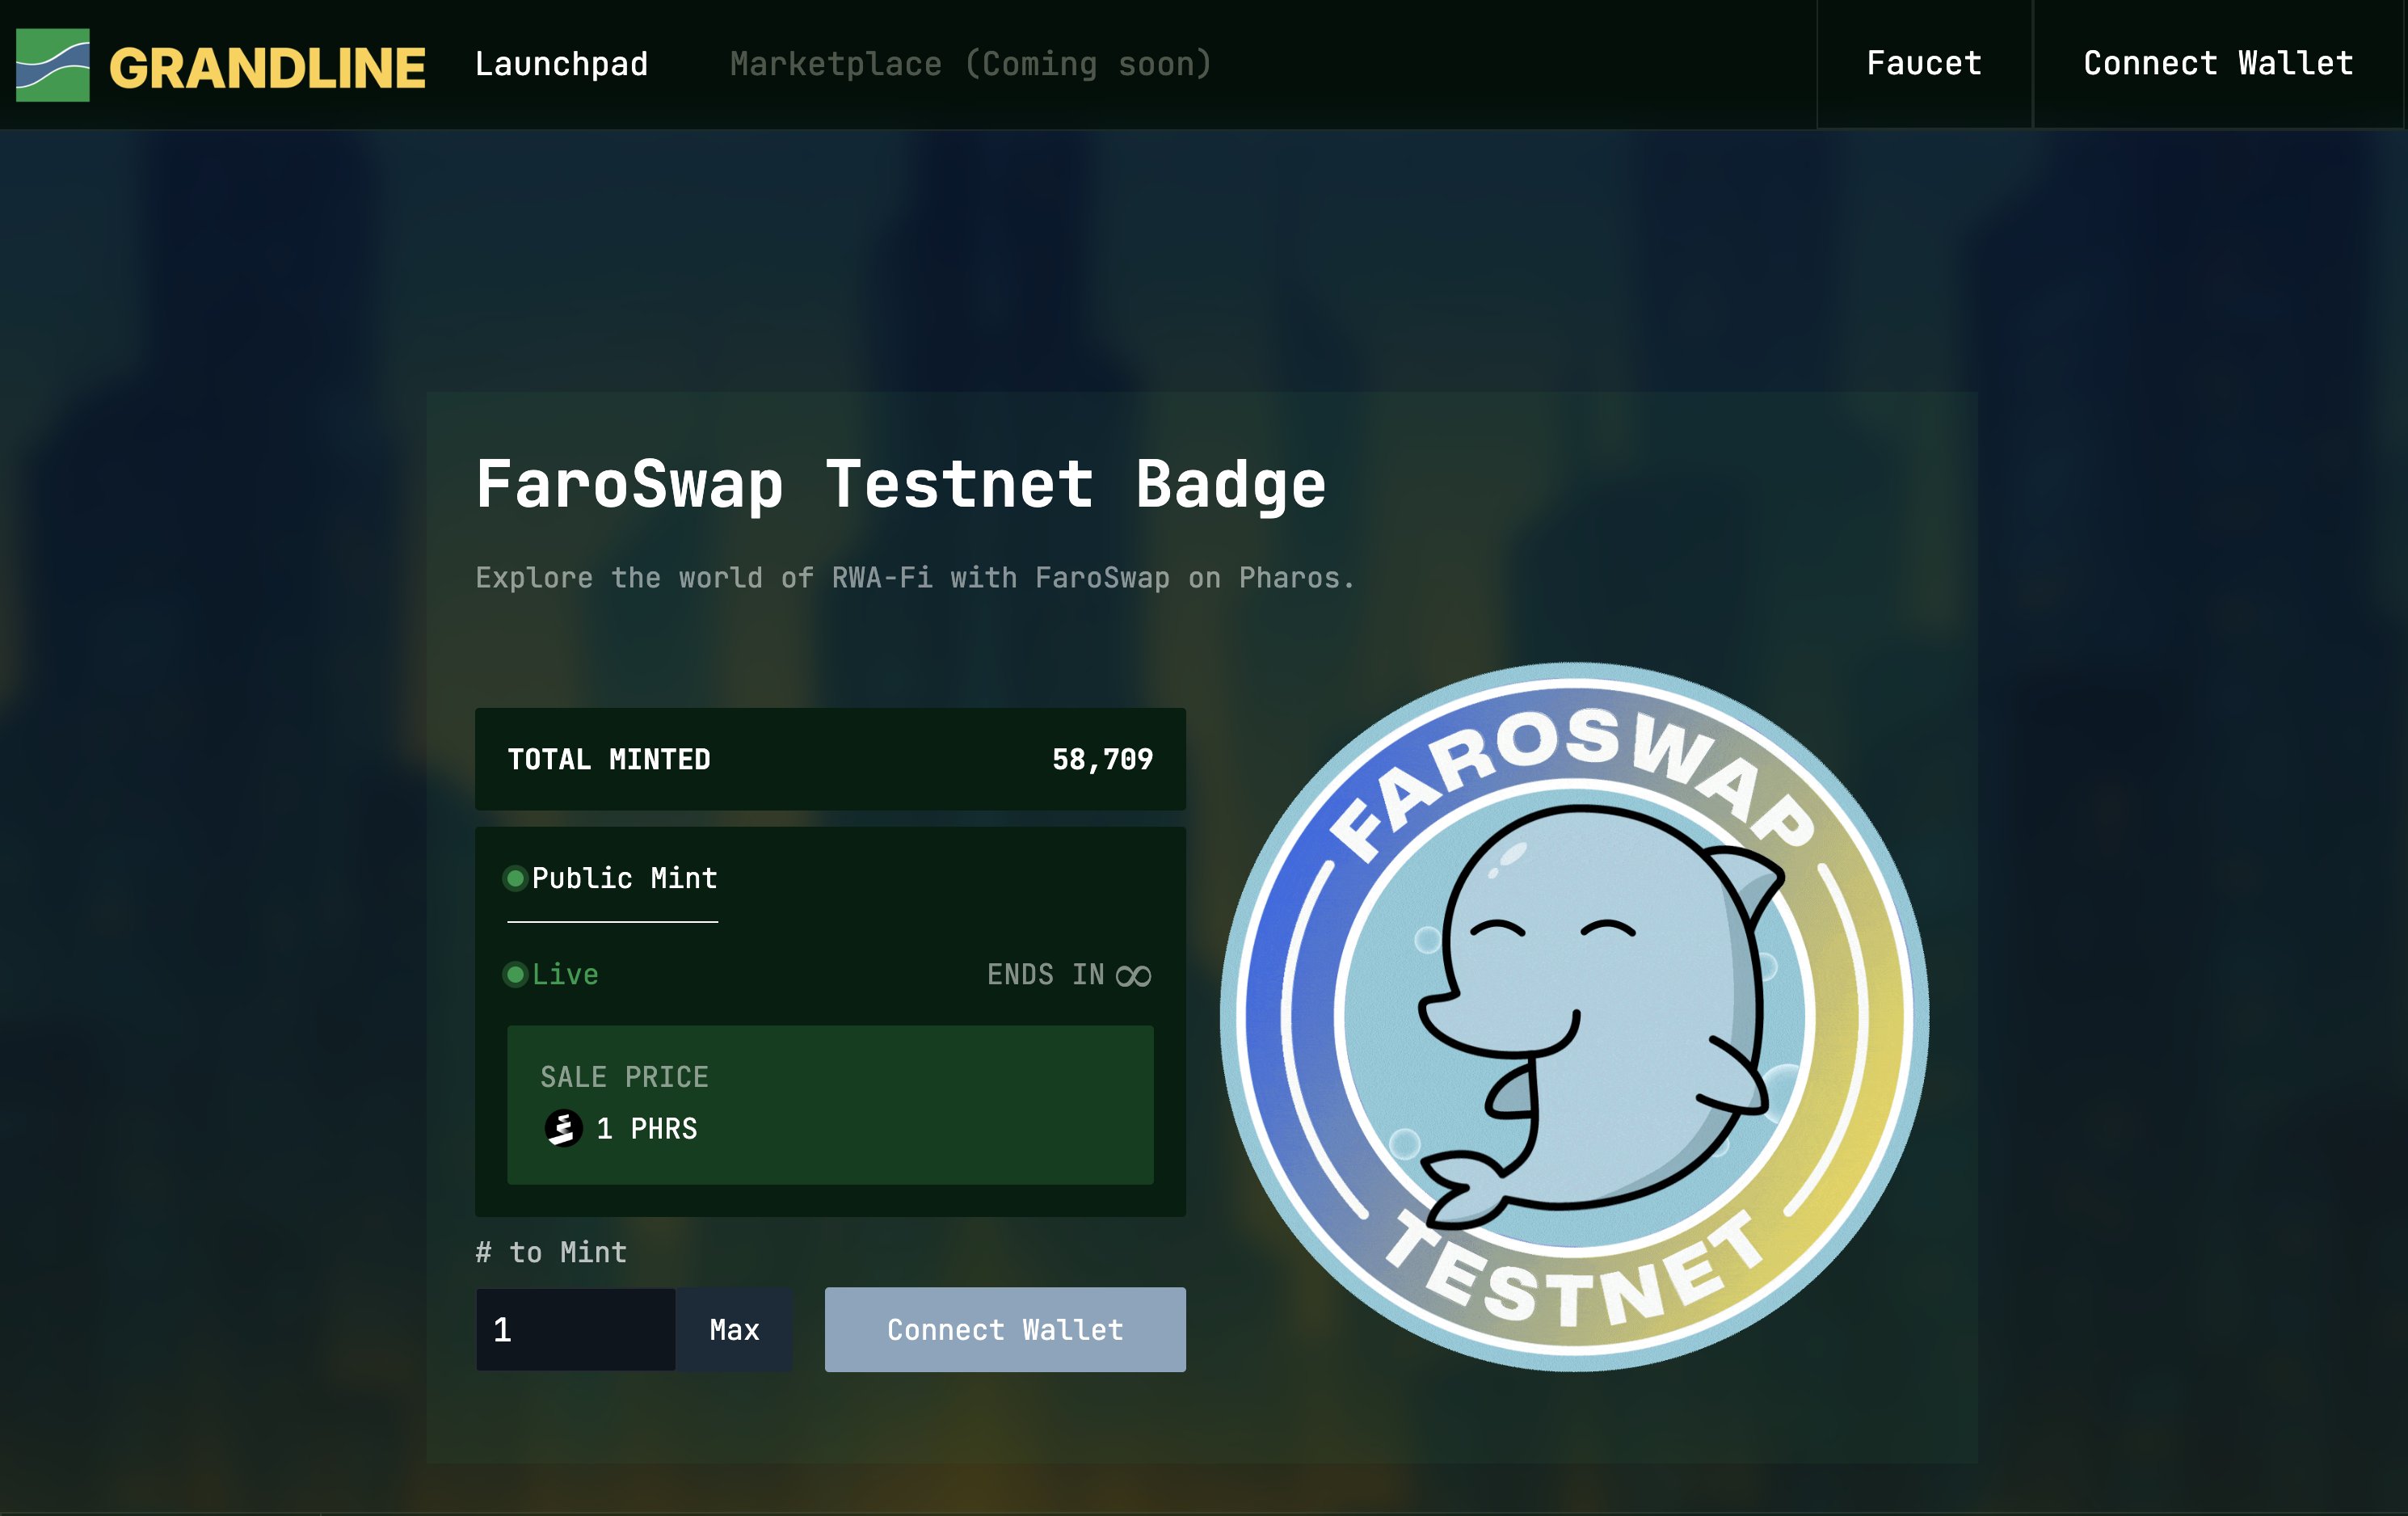Select the Public Mint tab

(x=624, y=878)
